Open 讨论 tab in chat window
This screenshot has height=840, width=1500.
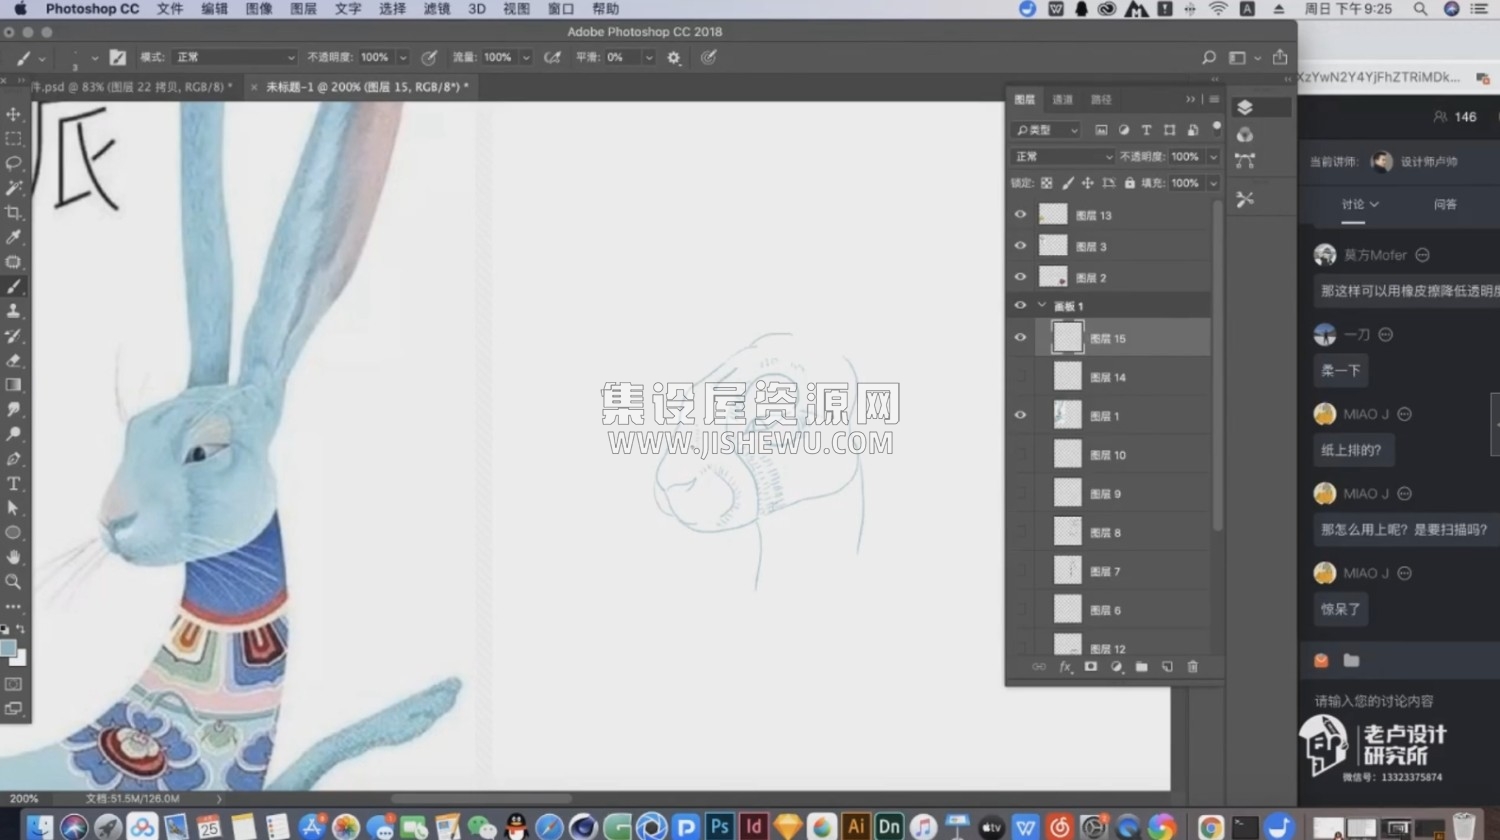point(1359,204)
